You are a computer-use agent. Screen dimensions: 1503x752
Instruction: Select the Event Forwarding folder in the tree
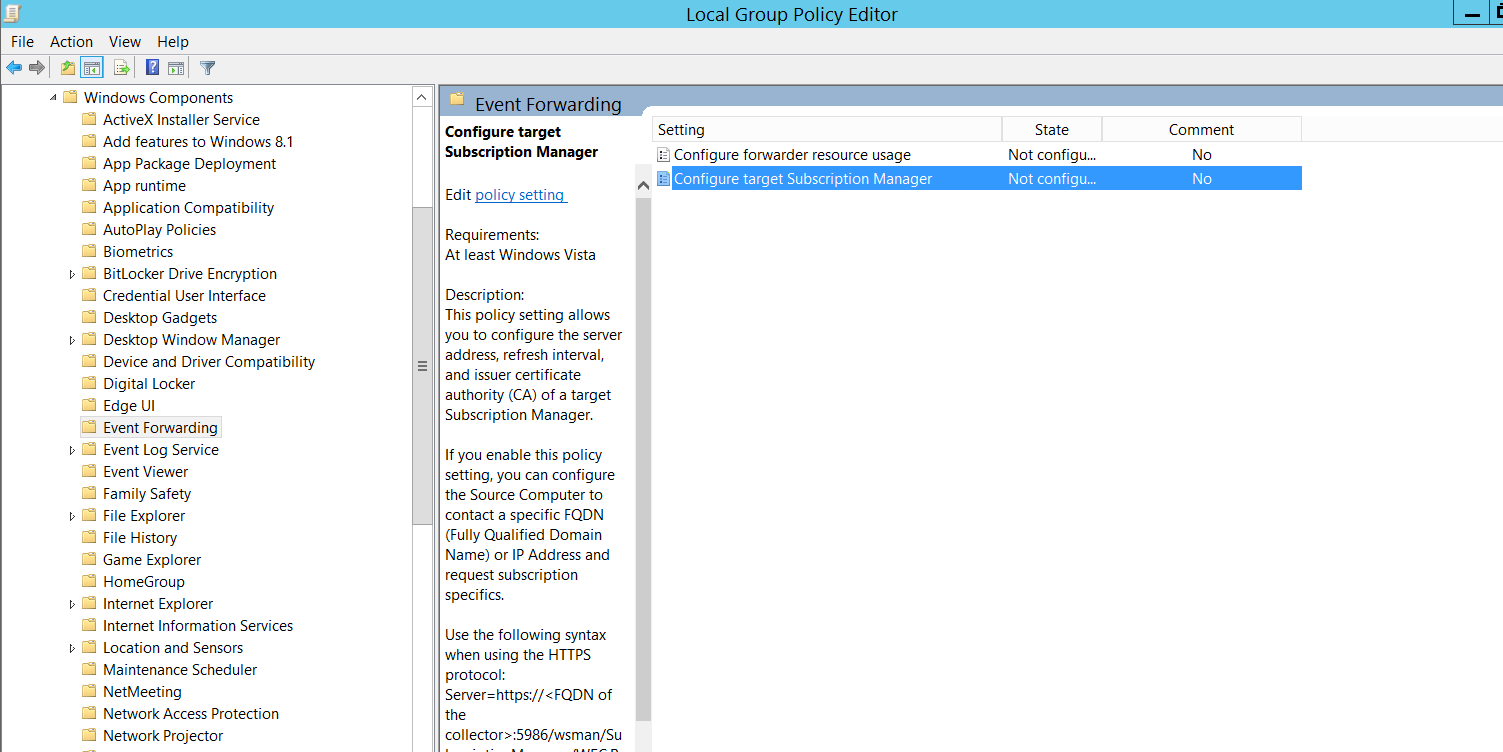click(161, 427)
